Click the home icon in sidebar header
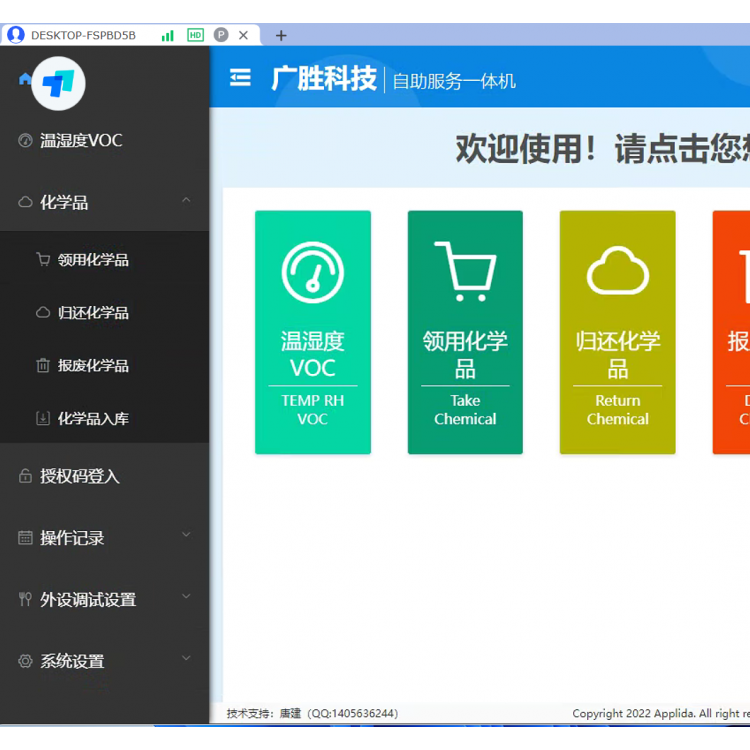 (x=25, y=79)
